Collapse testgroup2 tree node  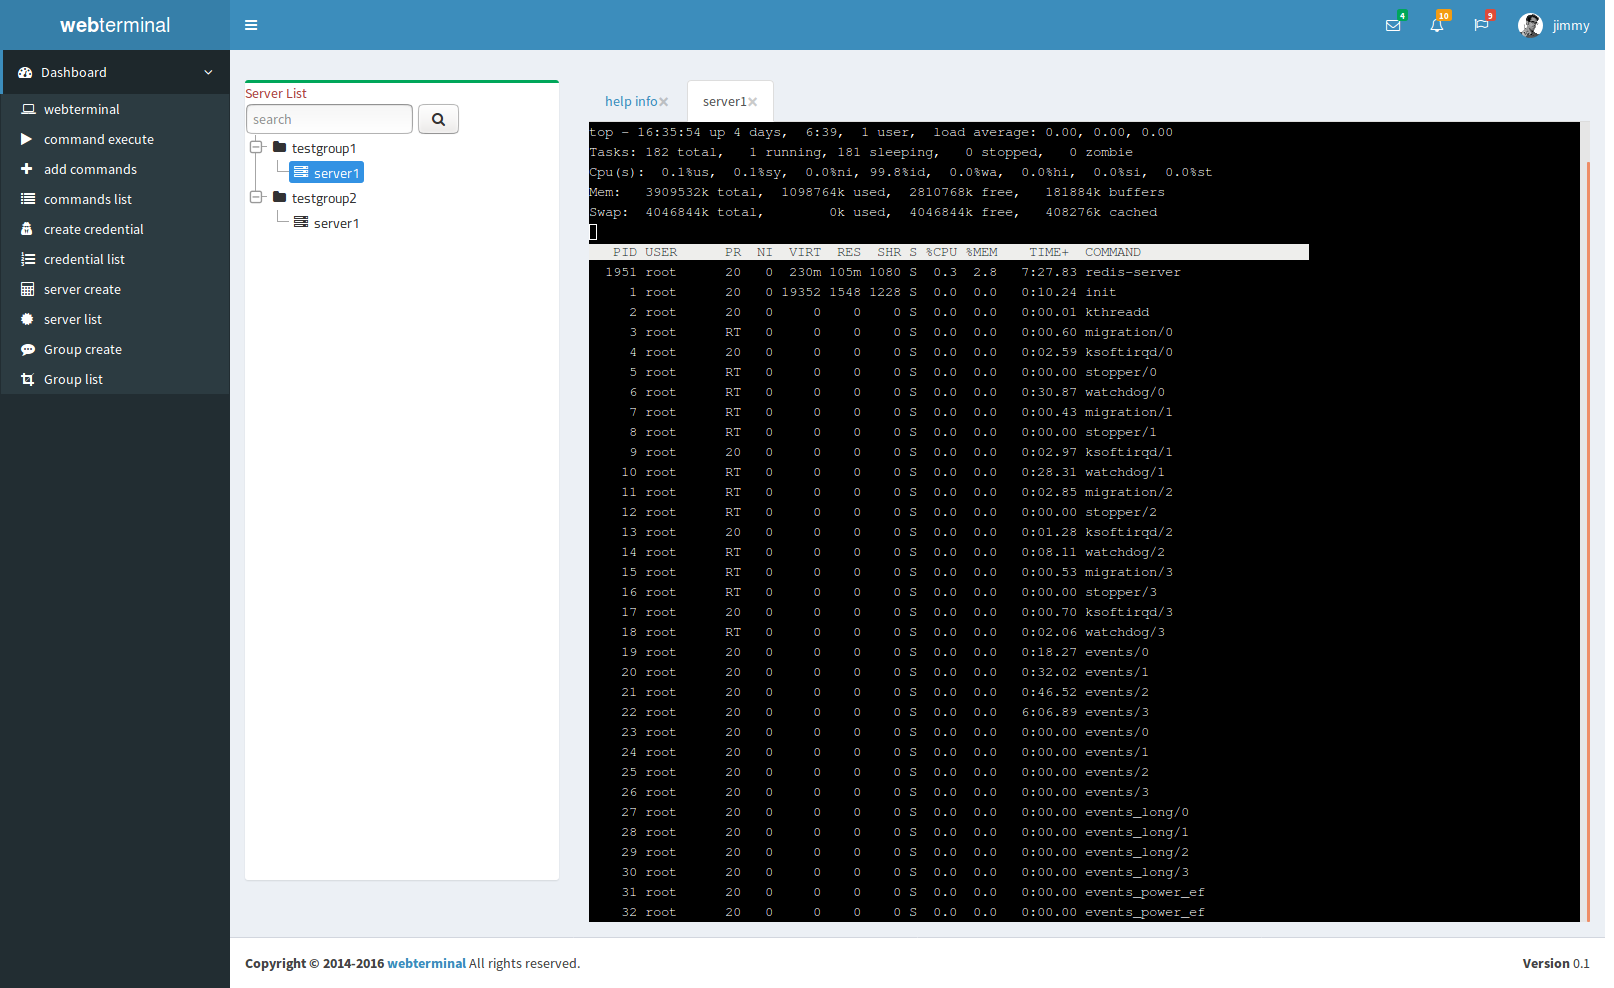tap(256, 197)
